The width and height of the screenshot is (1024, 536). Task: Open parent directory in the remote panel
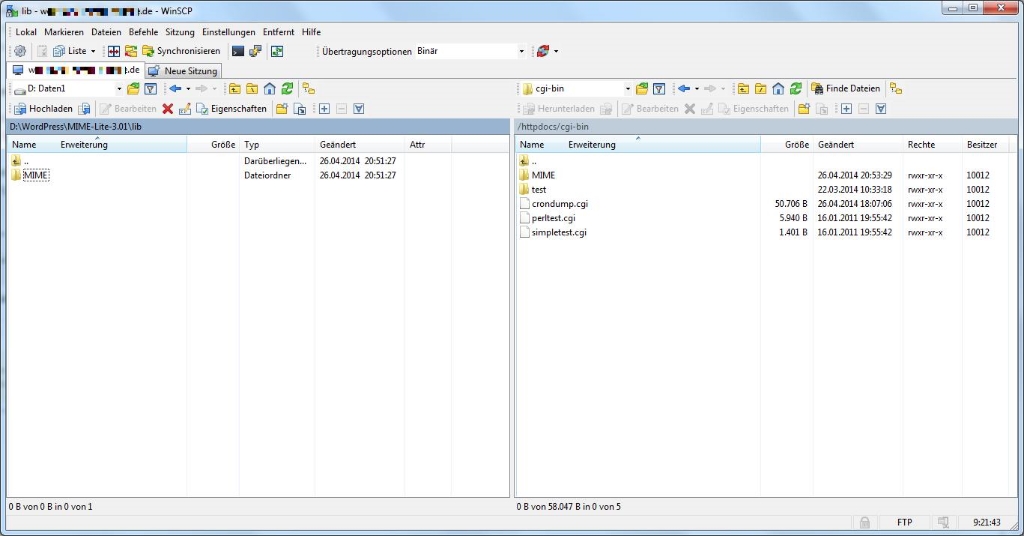point(743,89)
